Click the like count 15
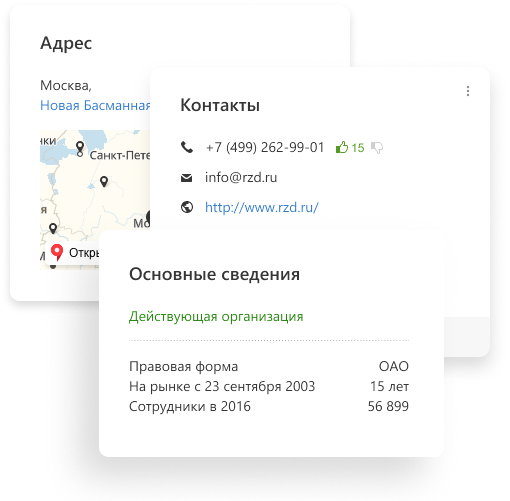 pos(358,148)
